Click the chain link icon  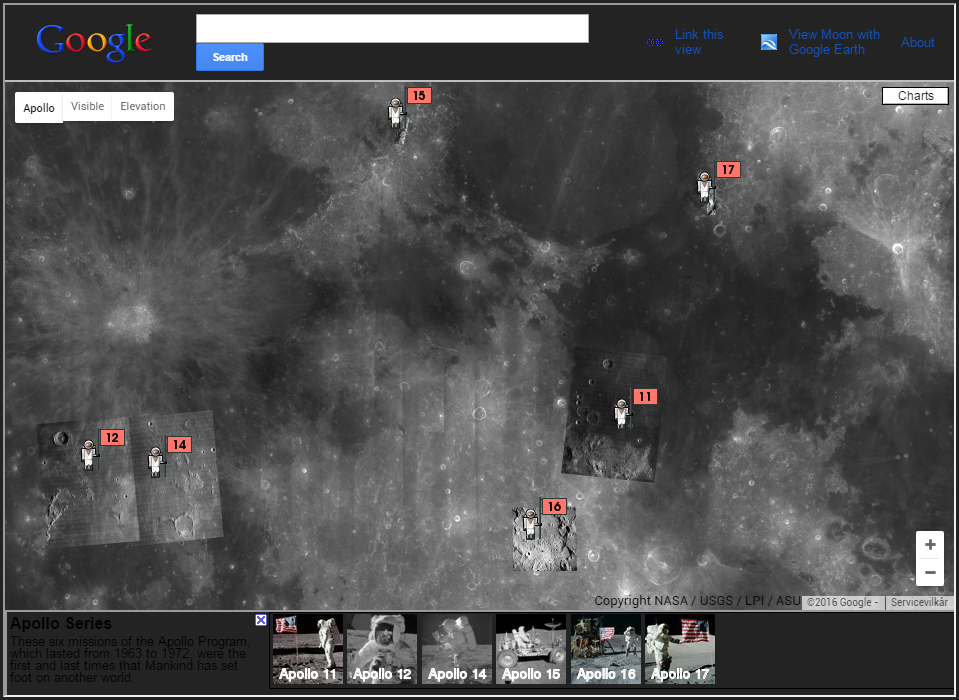coord(655,43)
